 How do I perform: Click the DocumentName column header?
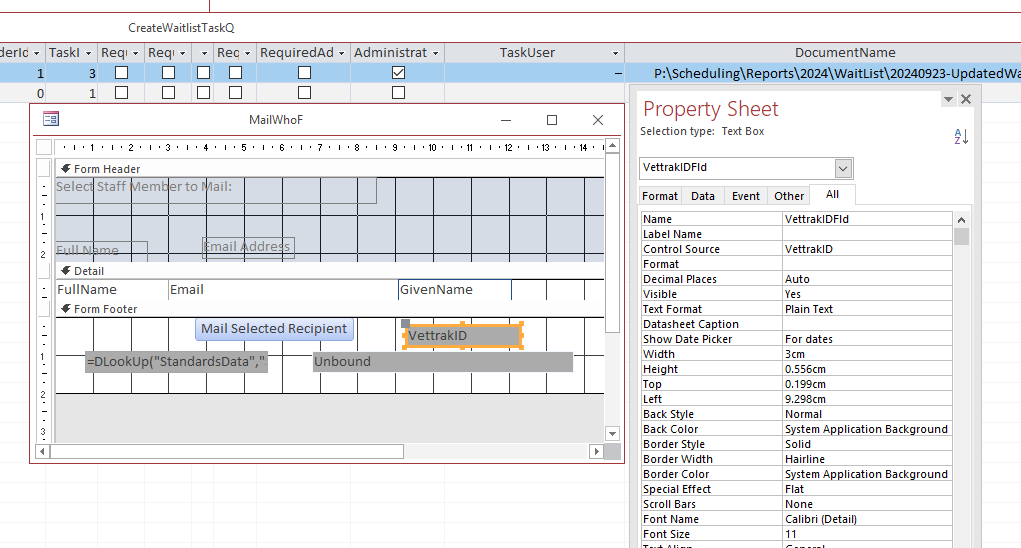coord(845,53)
